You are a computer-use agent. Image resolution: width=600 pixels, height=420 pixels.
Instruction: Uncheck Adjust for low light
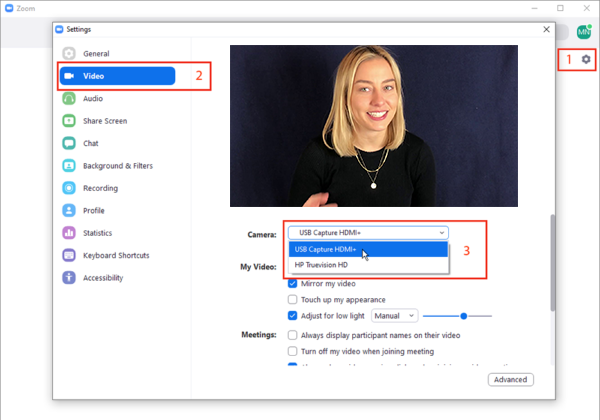tap(292, 316)
